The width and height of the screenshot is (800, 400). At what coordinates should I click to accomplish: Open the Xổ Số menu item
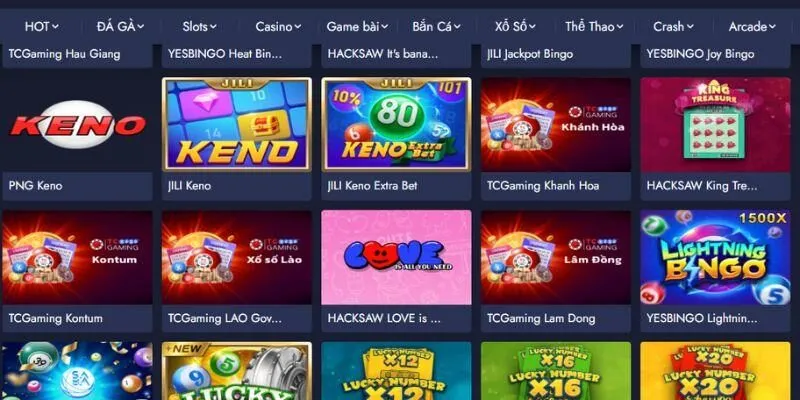click(515, 27)
